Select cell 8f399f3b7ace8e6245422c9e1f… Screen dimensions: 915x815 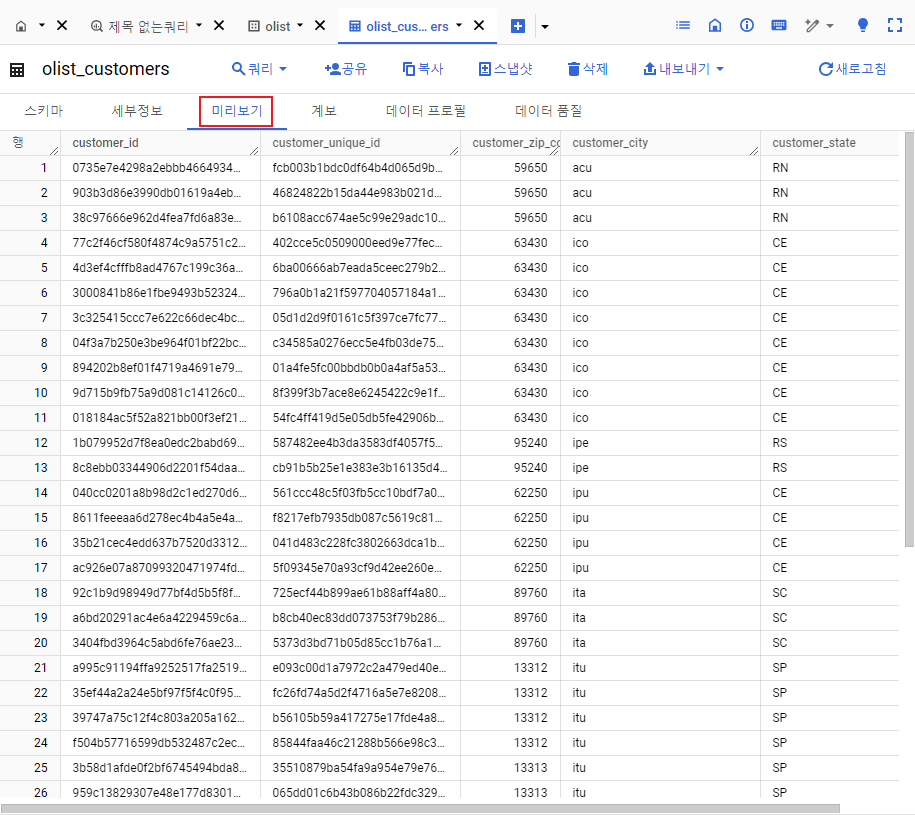[361, 393]
